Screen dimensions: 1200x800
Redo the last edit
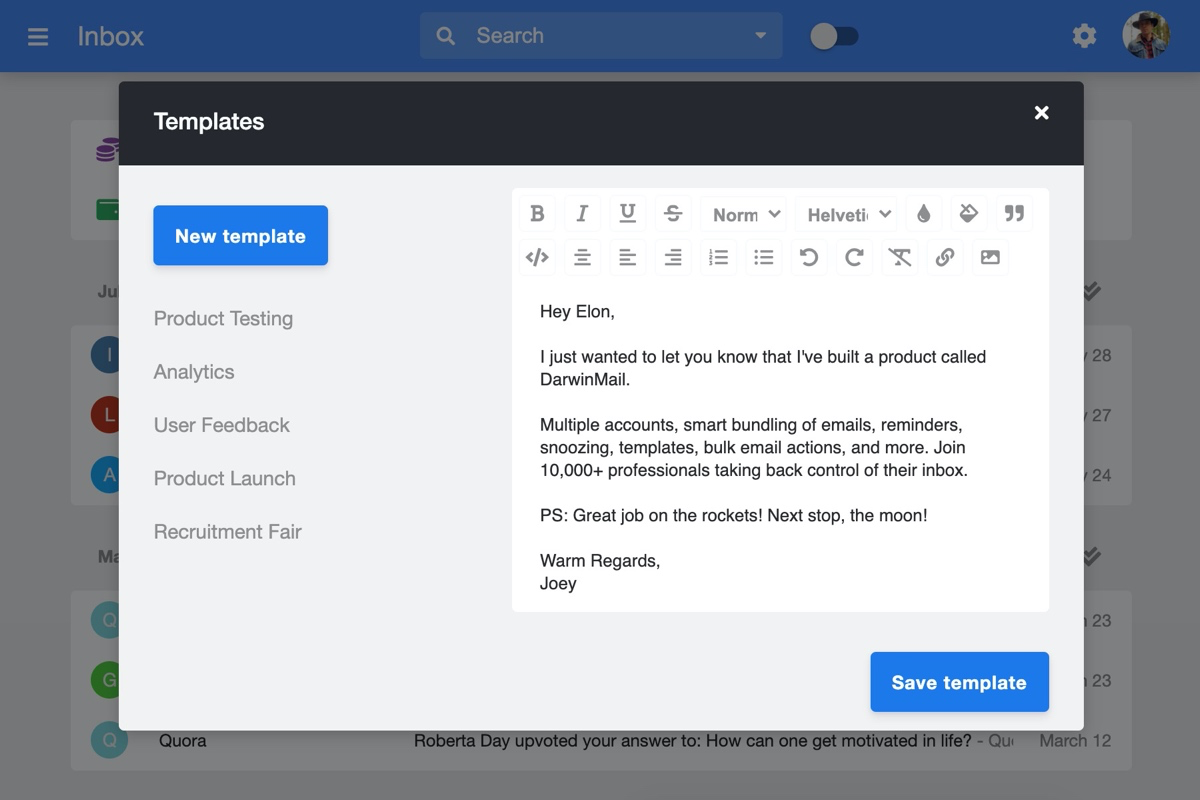854,257
